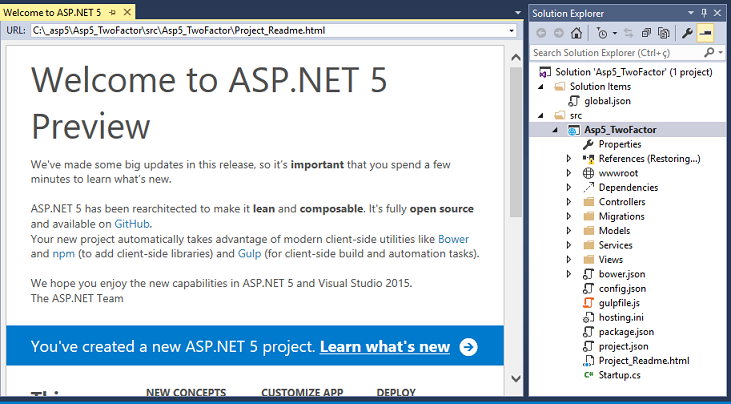Click the Solution 'Asp5_TwoFactor' solution icon
Screen dimensions: 731x404
click(x=544, y=73)
